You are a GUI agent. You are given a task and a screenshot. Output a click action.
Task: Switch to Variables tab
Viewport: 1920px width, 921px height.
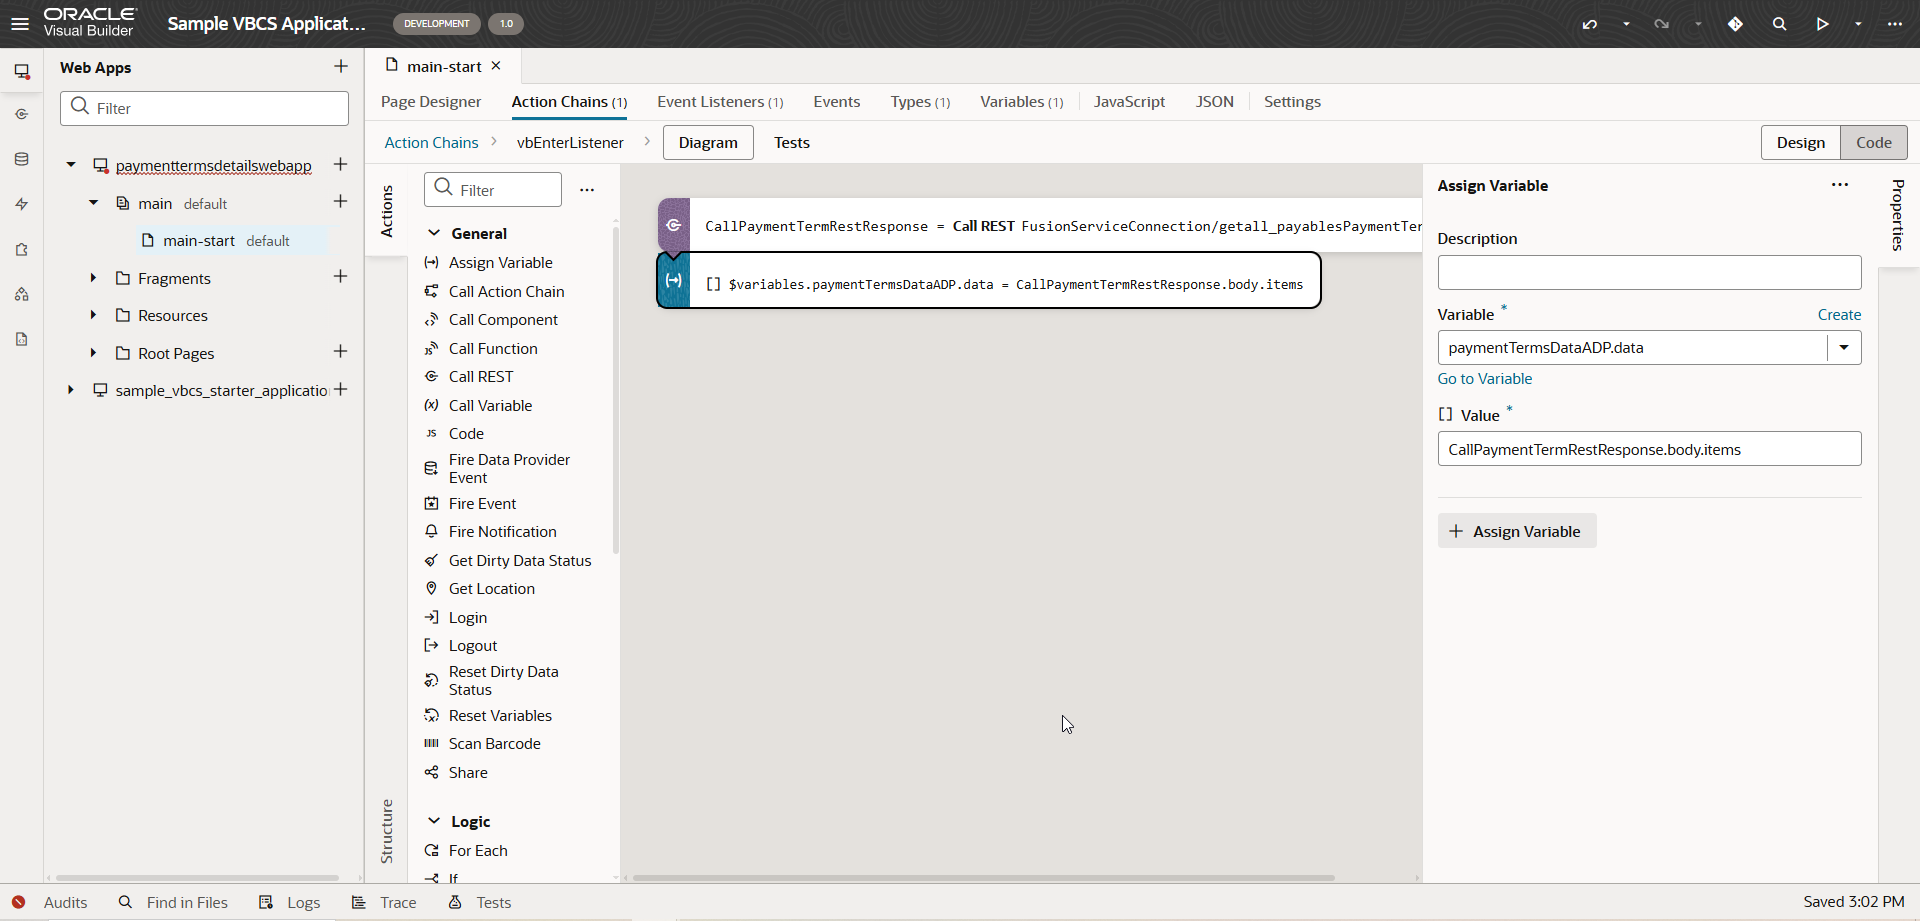(x=1021, y=102)
